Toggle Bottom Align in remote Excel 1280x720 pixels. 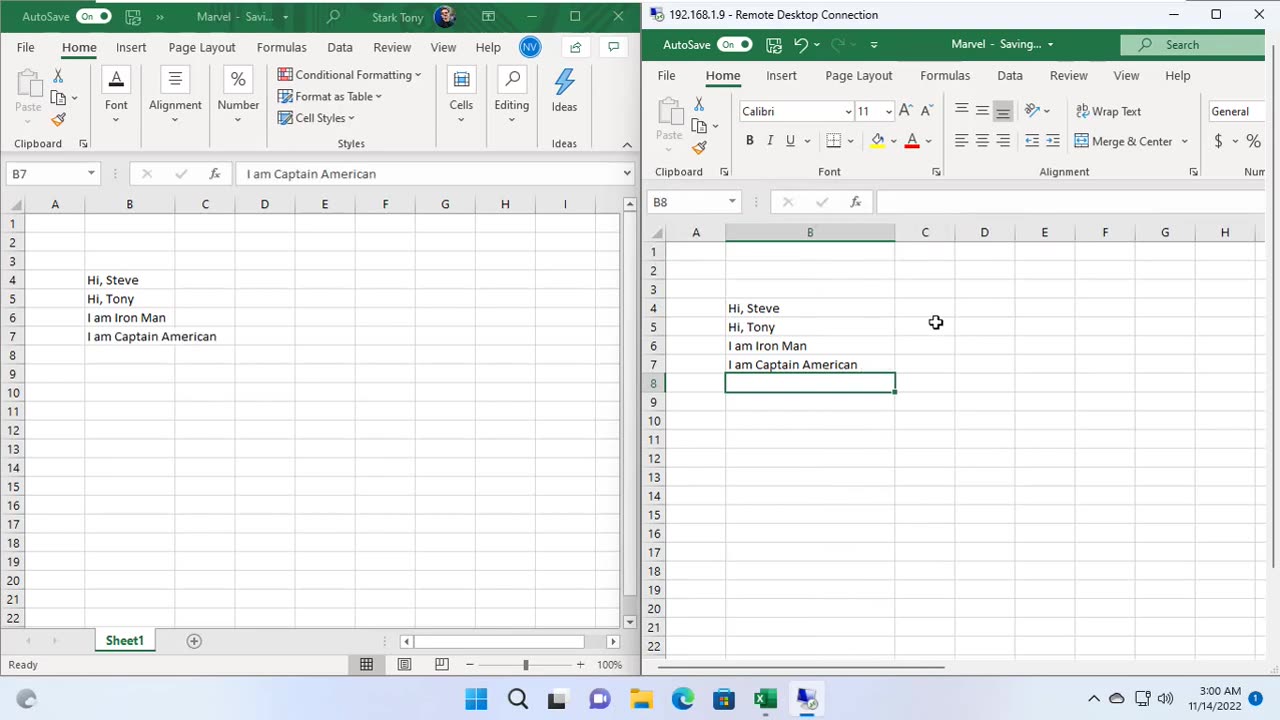pos(1003,111)
